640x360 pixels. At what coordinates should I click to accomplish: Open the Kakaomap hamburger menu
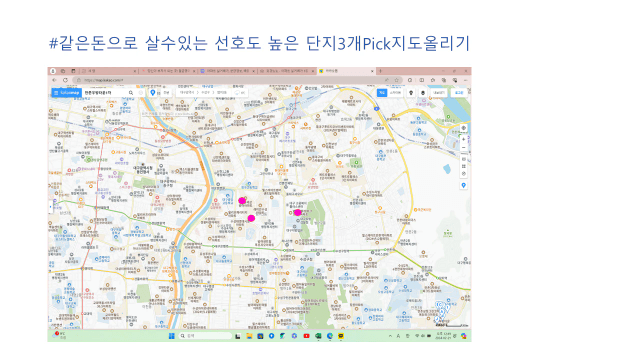click(56, 93)
